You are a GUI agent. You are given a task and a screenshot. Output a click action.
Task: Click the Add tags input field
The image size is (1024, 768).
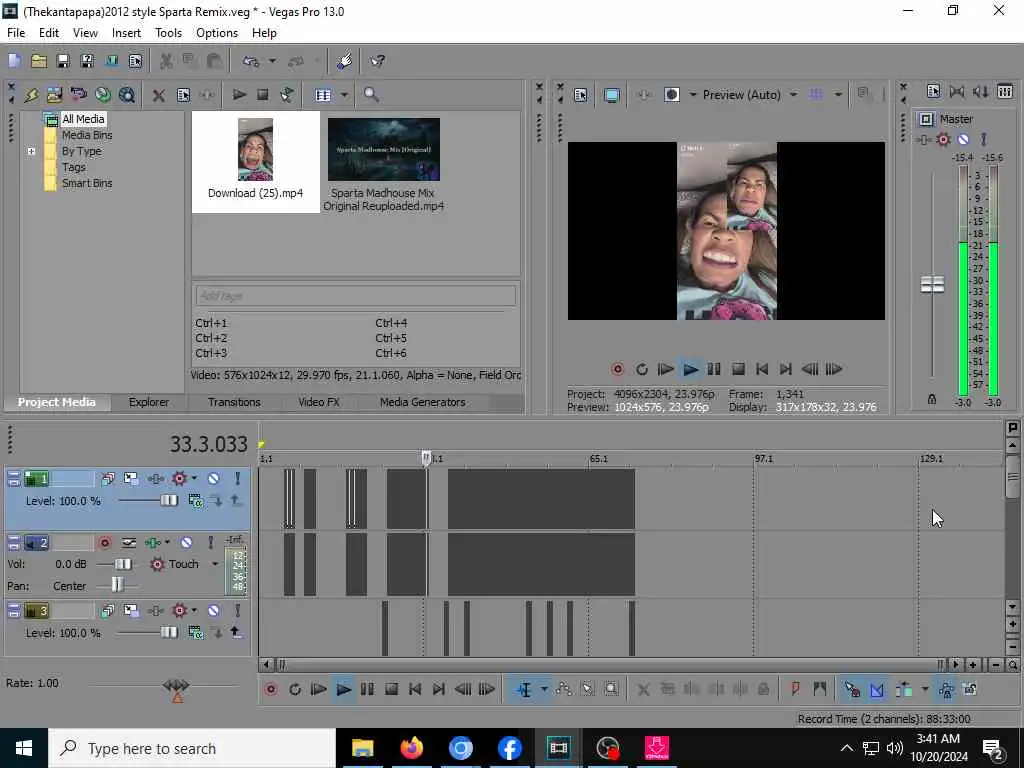(x=355, y=296)
